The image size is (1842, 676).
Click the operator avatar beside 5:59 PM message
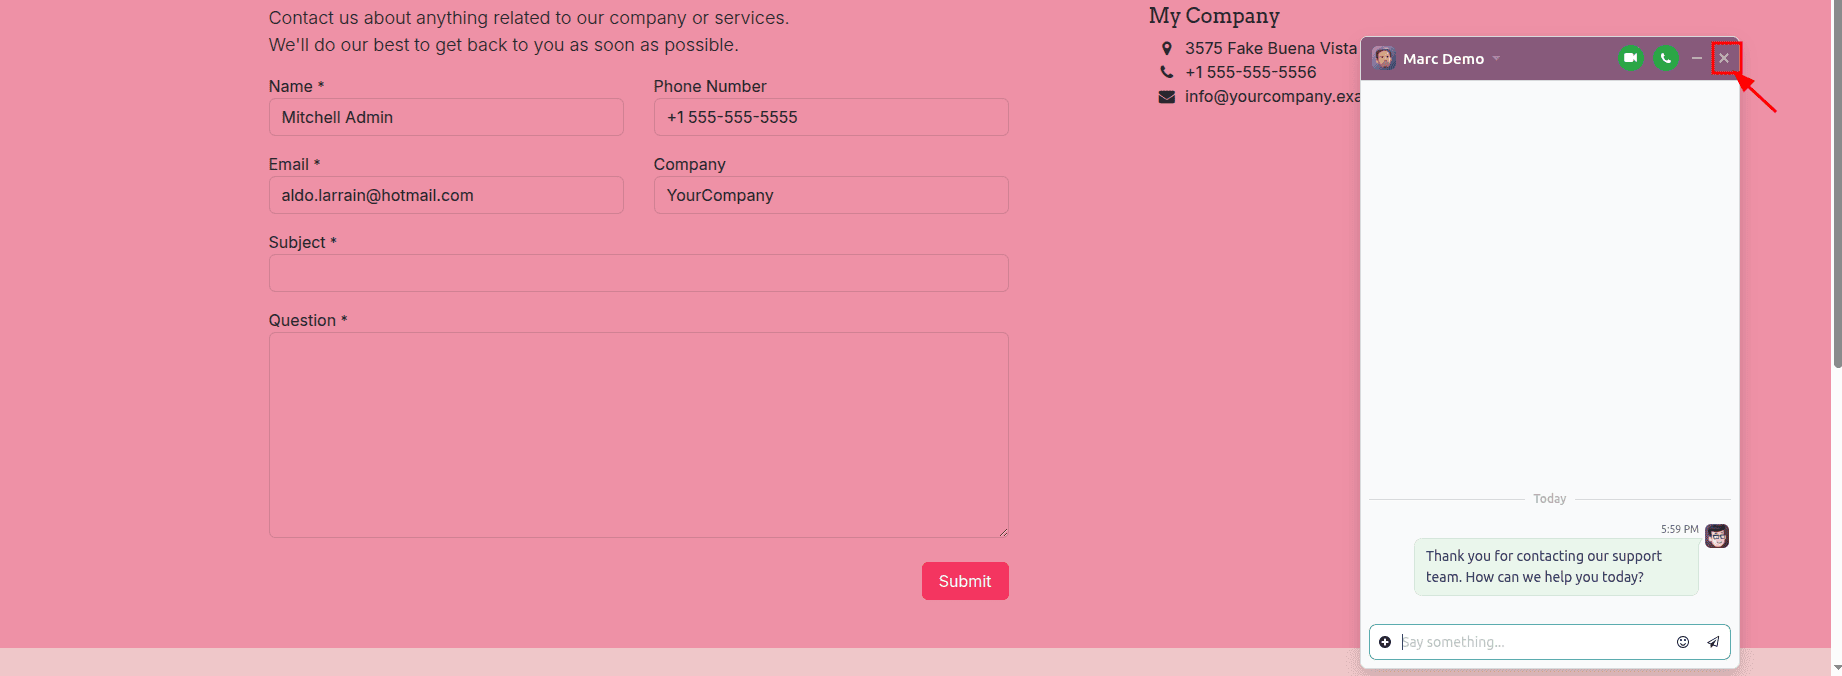pyautogui.click(x=1717, y=536)
